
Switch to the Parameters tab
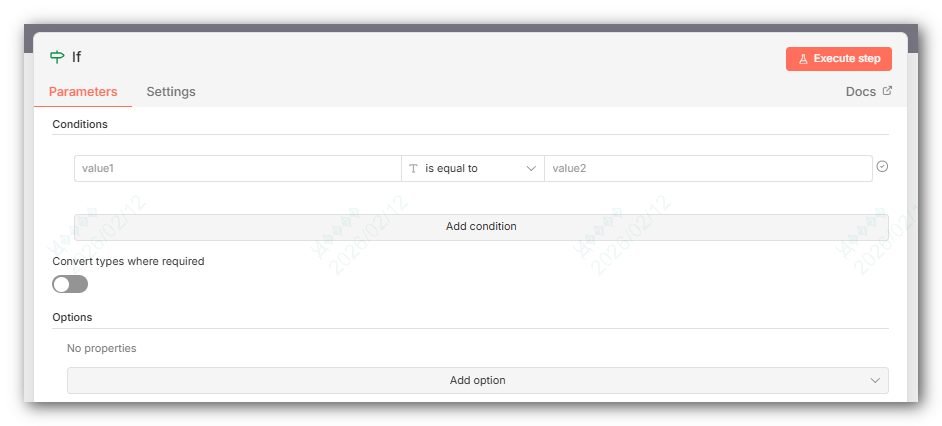83,91
